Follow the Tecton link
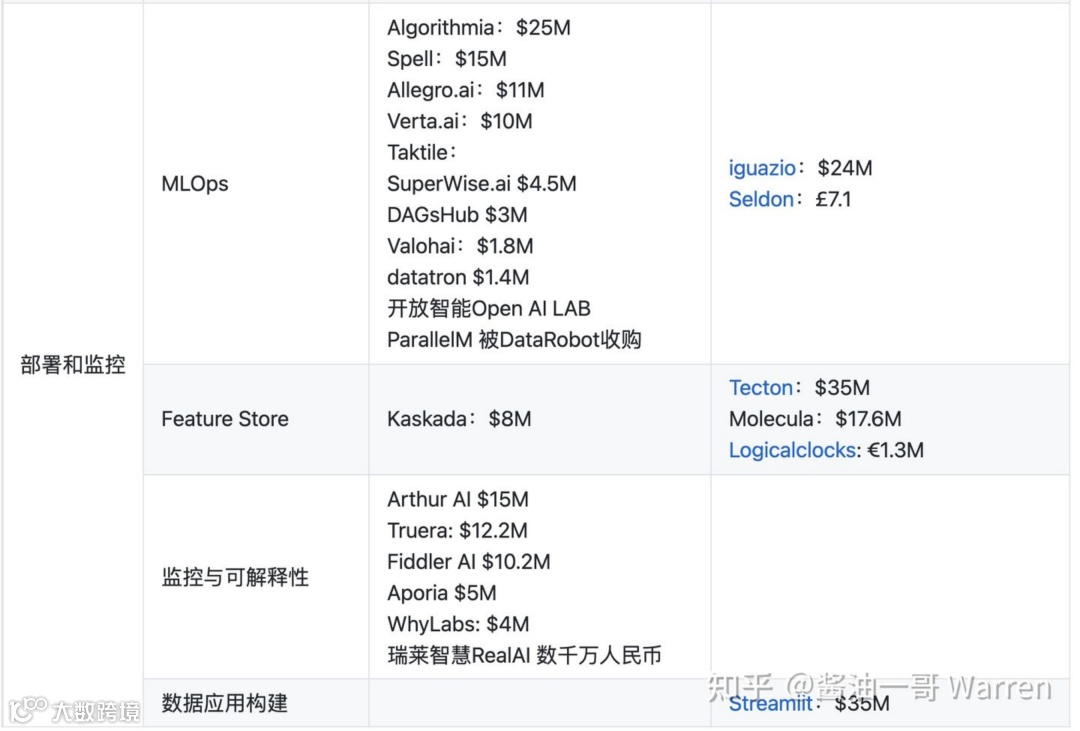This screenshot has height=731, width=1080. click(x=761, y=387)
